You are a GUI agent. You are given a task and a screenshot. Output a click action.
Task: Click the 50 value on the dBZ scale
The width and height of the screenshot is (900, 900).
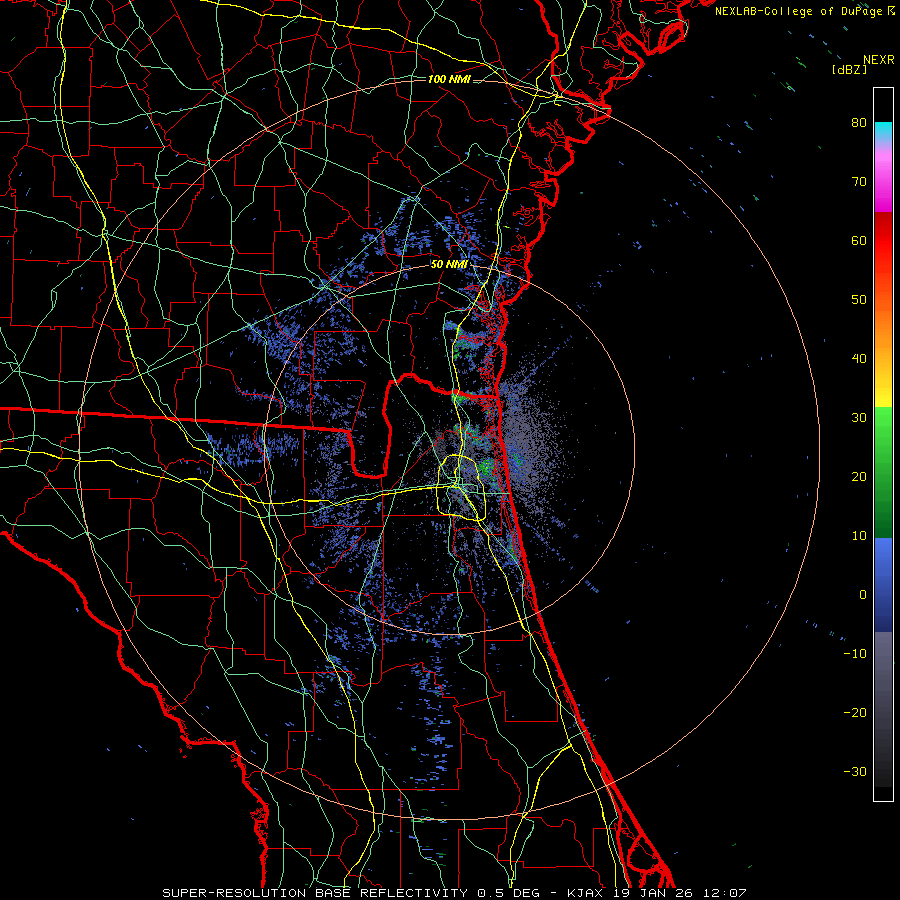coord(859,300)
